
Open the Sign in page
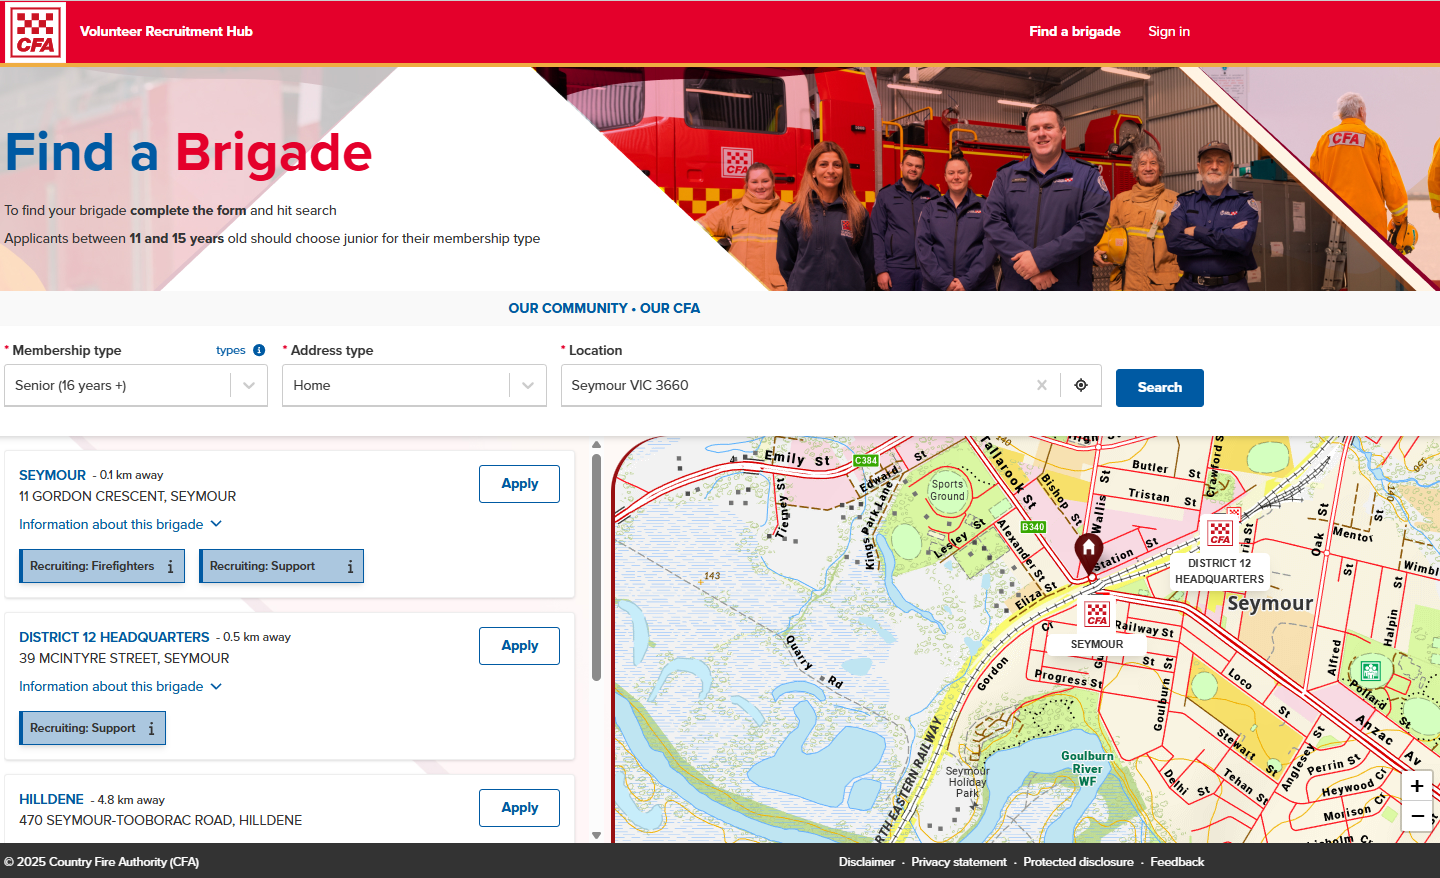click(x=1169, y=31)
